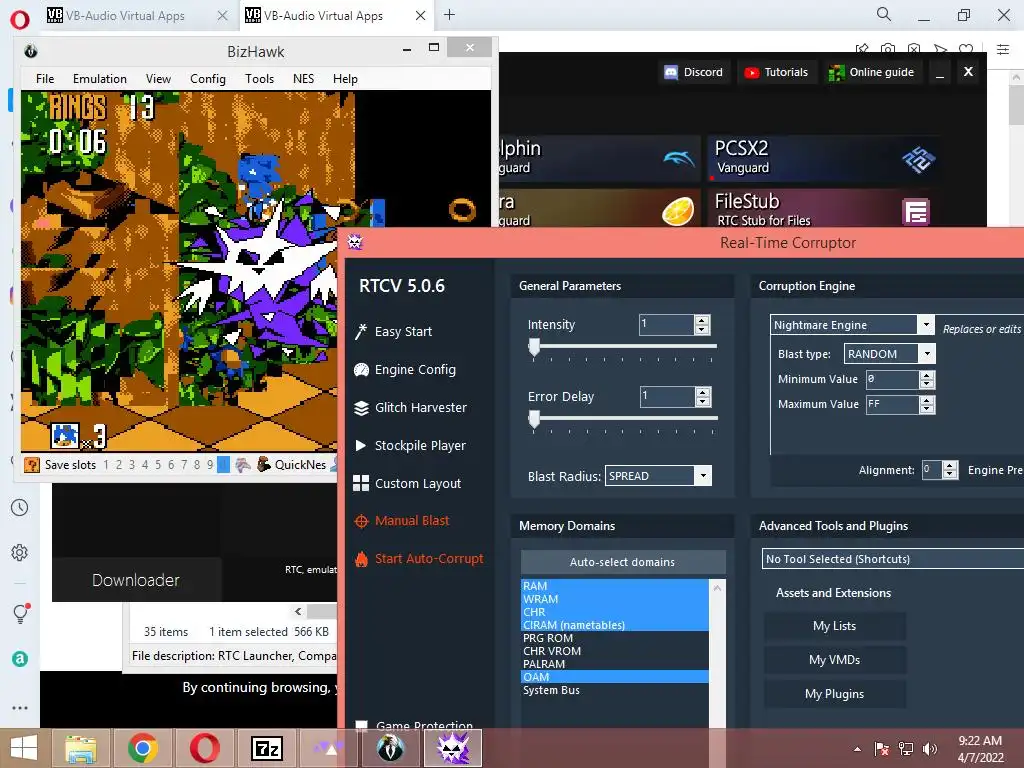Open the Discord link in RTC Launcher
This screenshot has width=1024, height=768.
click(x=694, y=72)
